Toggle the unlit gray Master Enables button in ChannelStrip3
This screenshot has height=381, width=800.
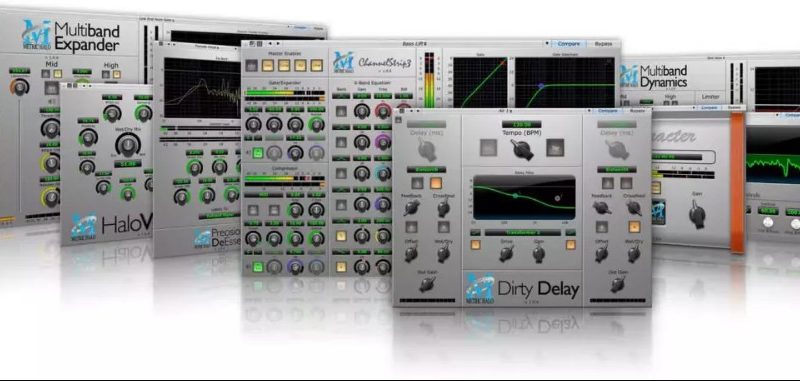(x=251, y=65)
